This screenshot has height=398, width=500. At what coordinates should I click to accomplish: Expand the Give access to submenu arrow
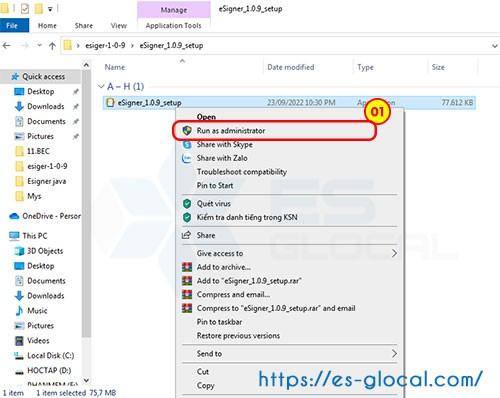pyautogui.click(x=394, y=253)
